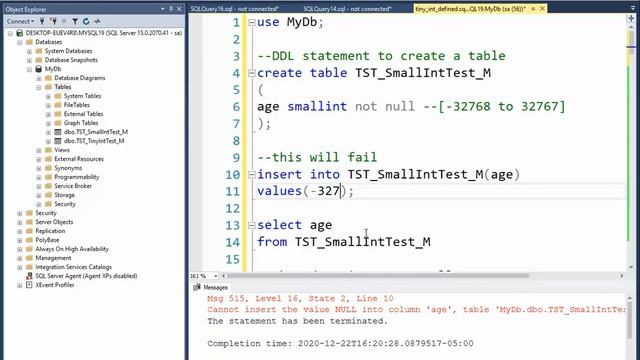The image size is (640, 360).
Task: Select the External Resources folder item
Action: pos(79,159)
